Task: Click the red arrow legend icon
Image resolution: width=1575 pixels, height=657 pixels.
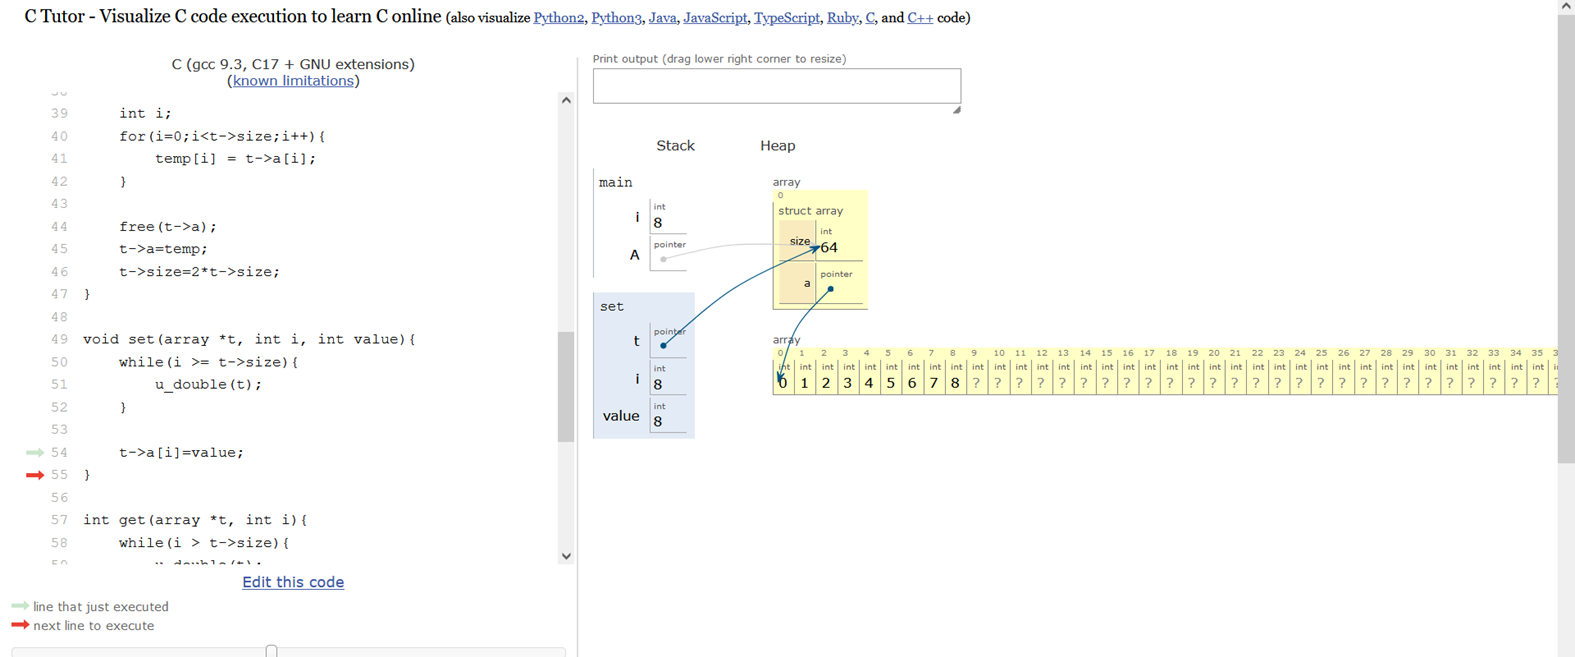Action: point(20,625)
